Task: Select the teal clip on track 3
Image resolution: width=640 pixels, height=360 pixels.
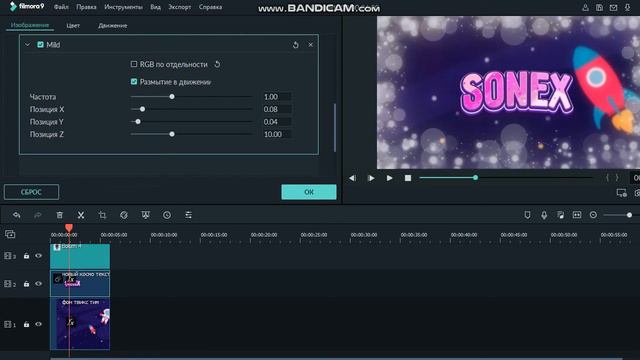Action: pos(80,256)
